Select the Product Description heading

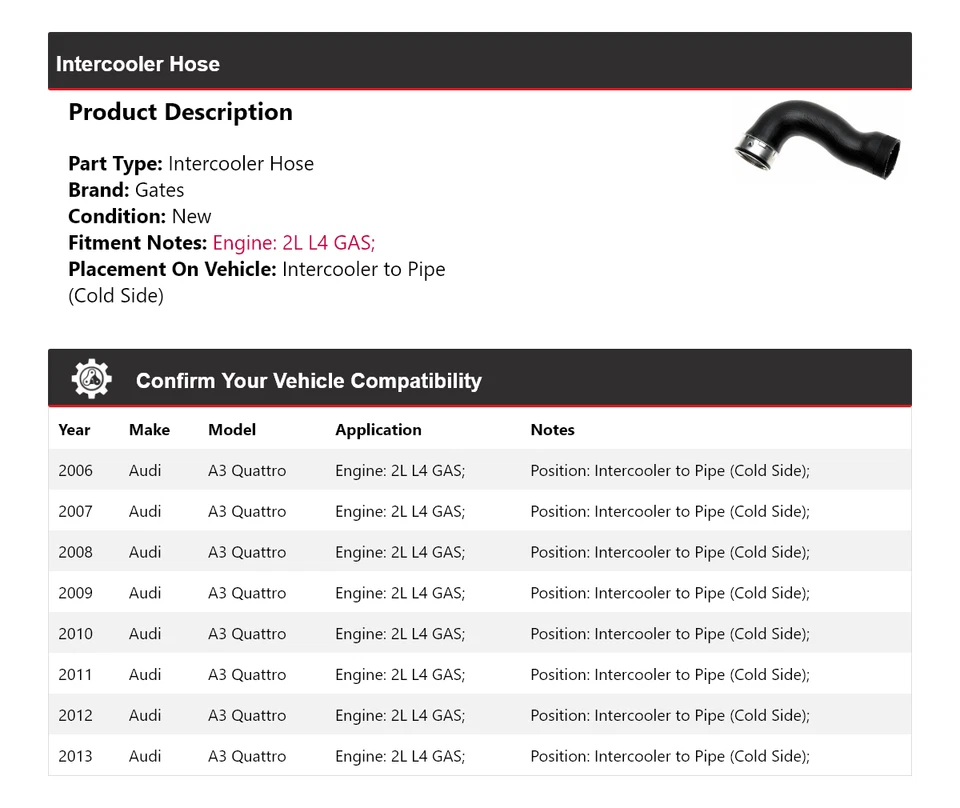[x=180, y=112]
